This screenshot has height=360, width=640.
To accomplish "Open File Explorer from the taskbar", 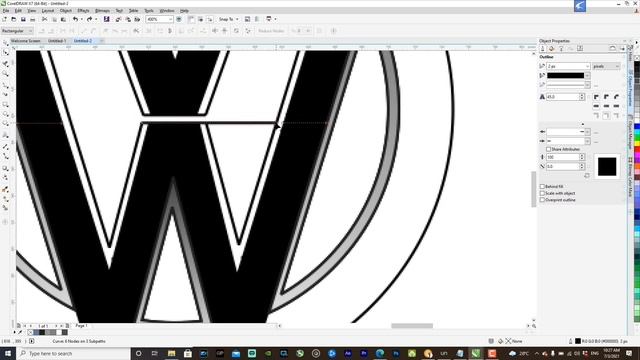I will [x=171, y=353].
